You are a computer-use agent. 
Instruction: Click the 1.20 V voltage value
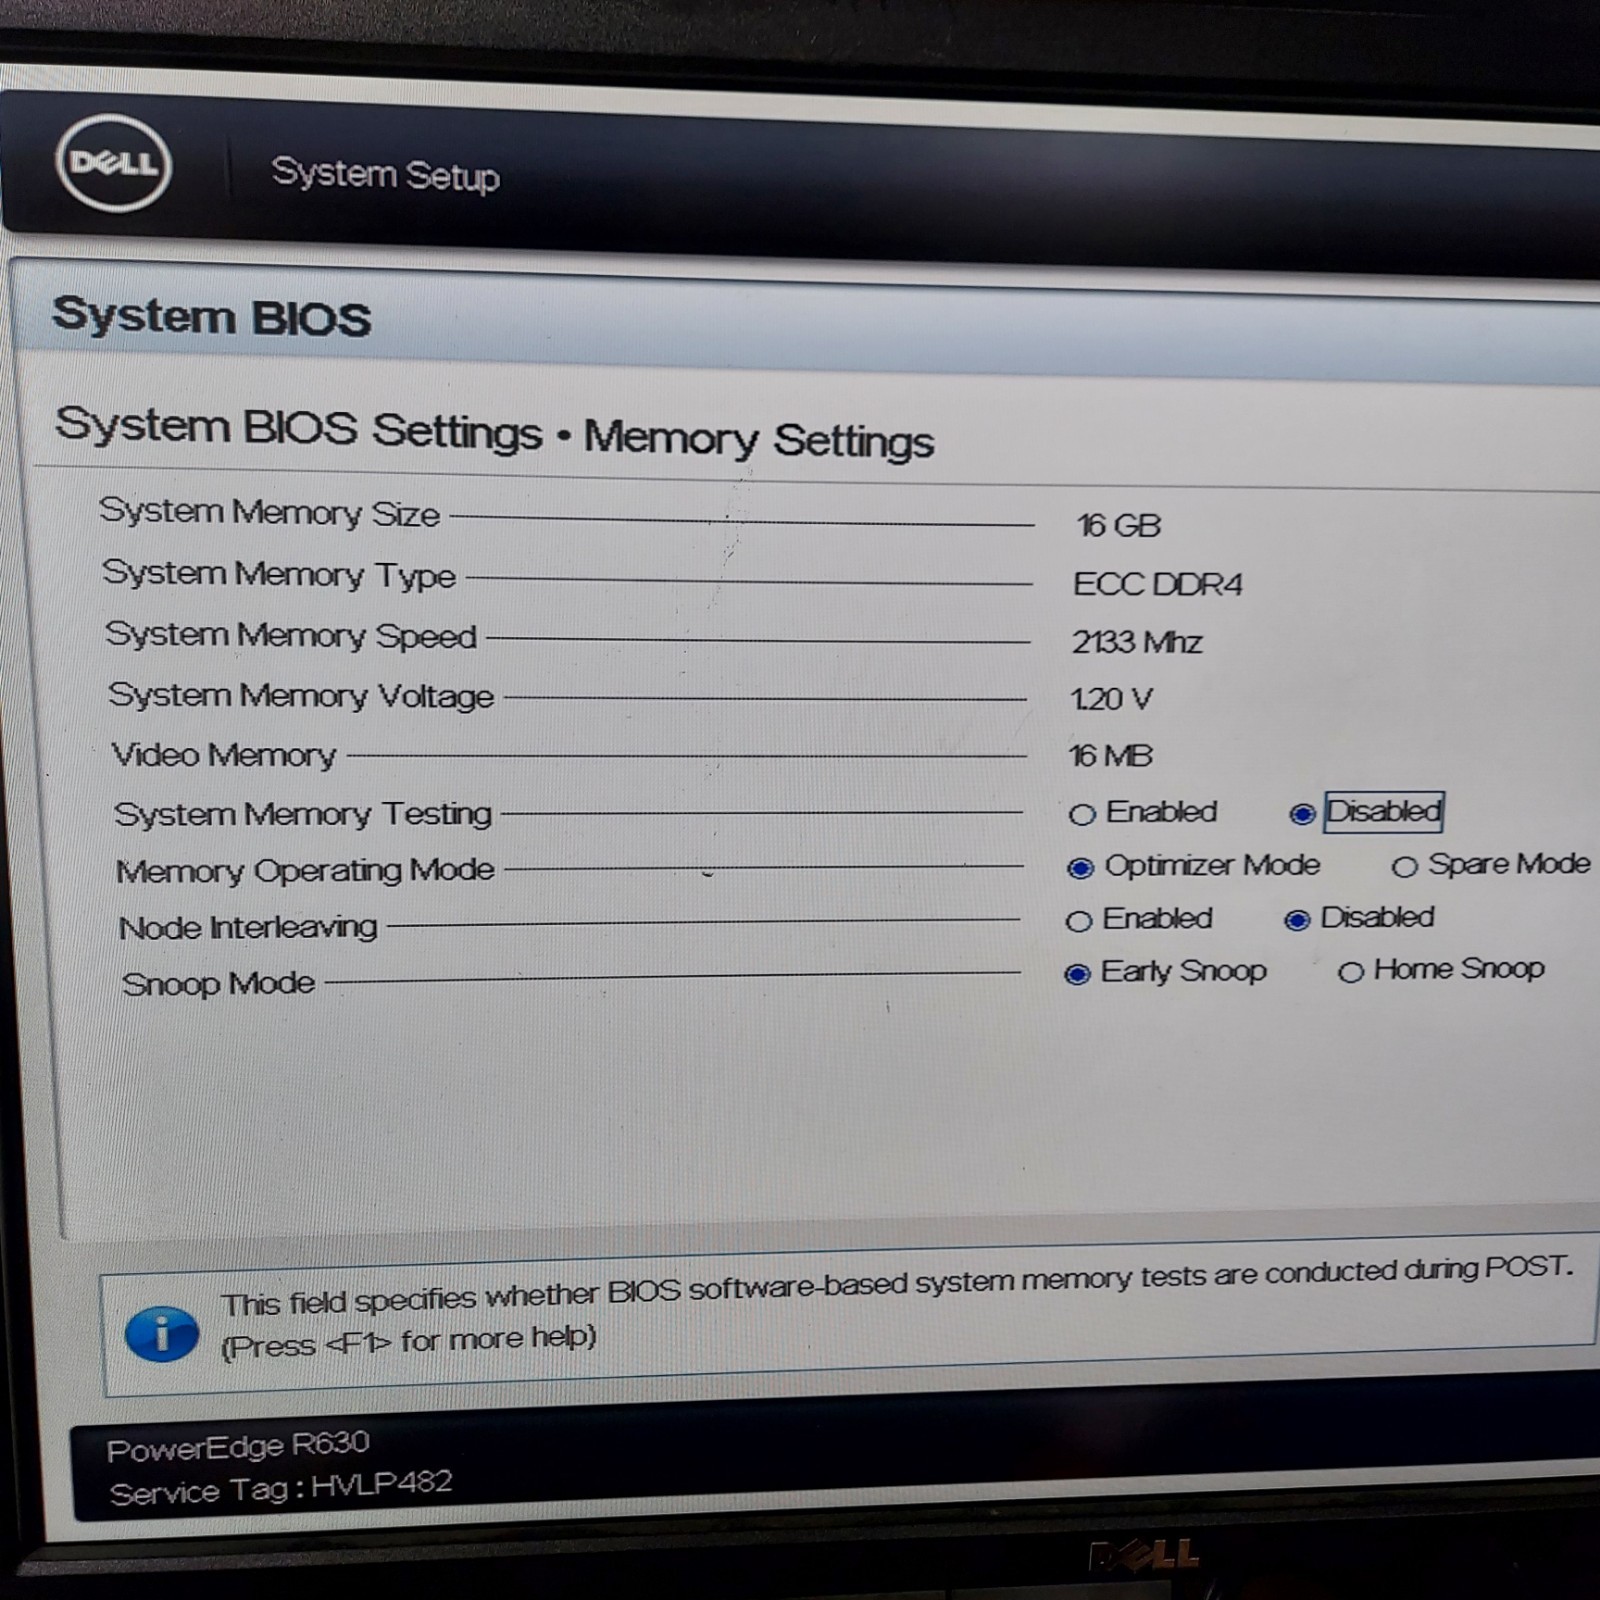1111,699
